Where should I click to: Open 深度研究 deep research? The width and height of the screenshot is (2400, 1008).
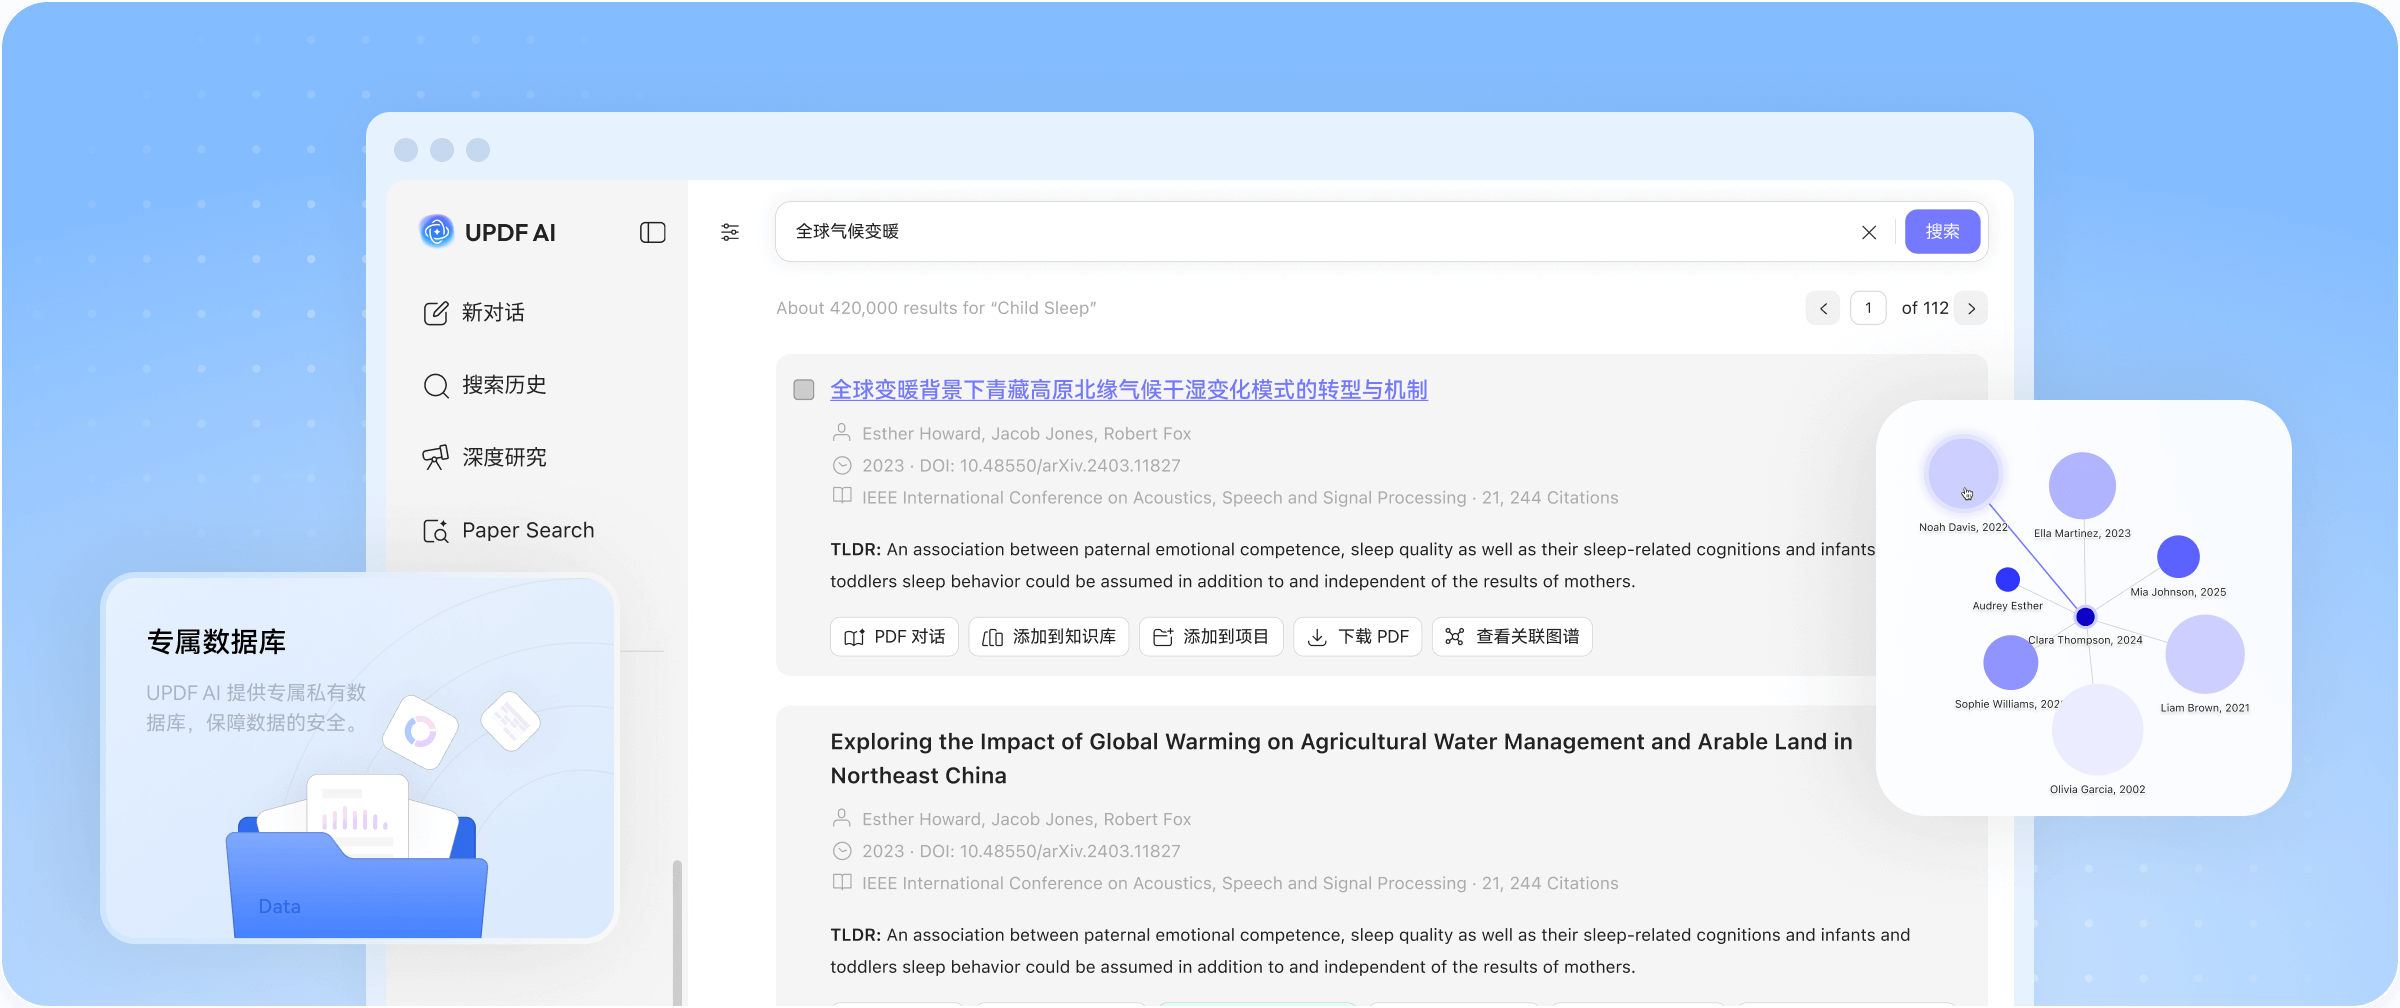point(486,458)
